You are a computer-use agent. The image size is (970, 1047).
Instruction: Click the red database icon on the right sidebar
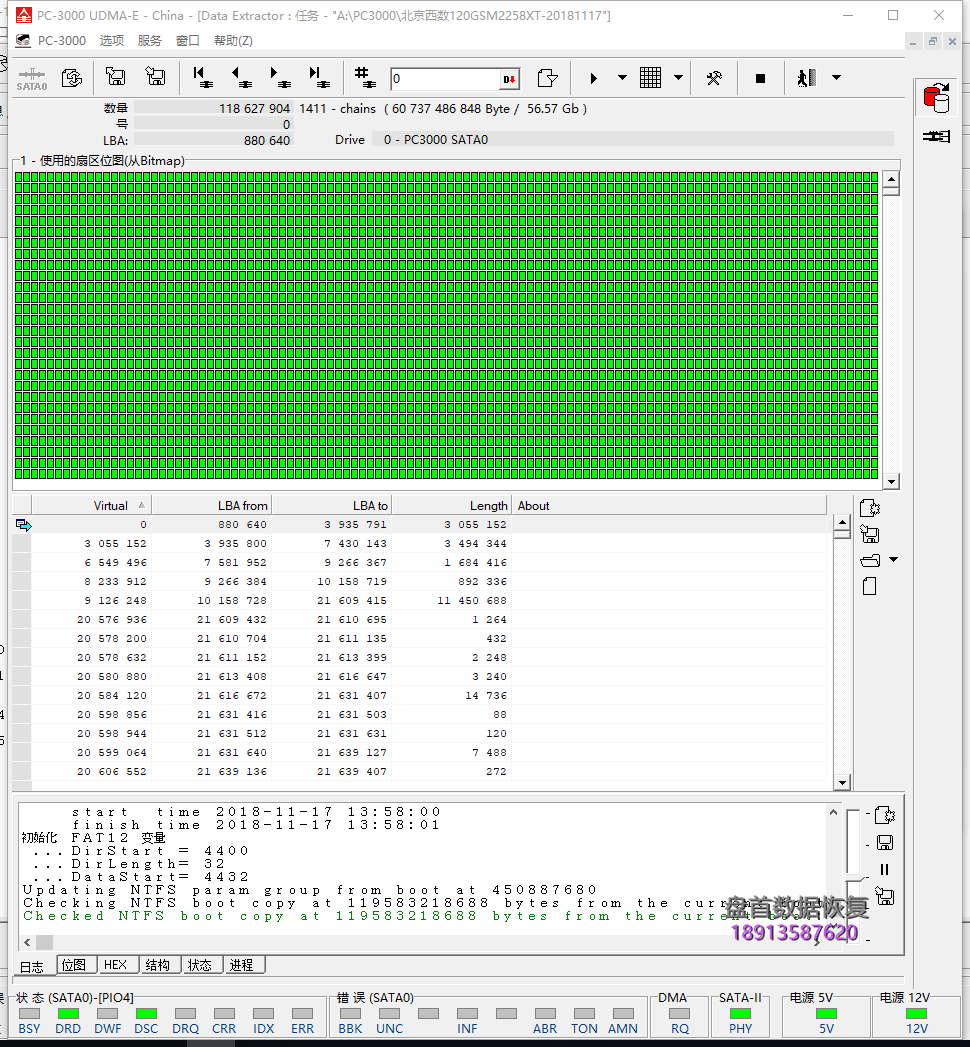coord(936,98)
